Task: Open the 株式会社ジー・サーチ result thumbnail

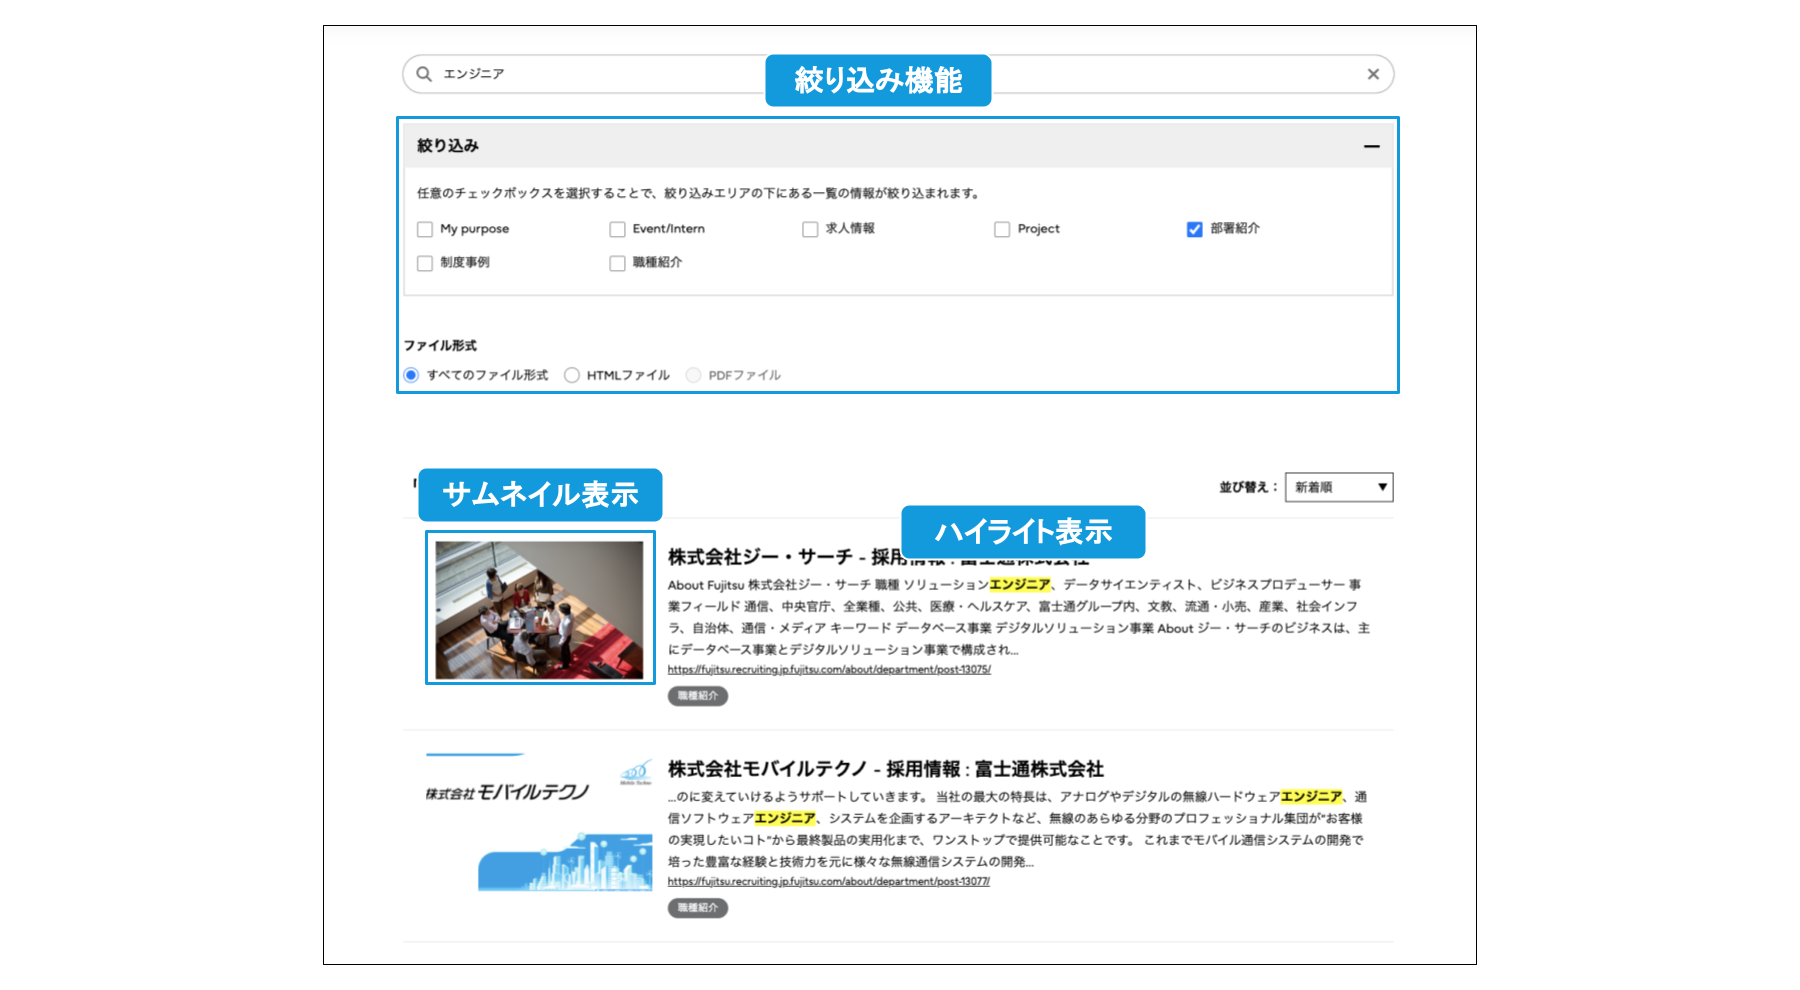Action: pos(540,610)
